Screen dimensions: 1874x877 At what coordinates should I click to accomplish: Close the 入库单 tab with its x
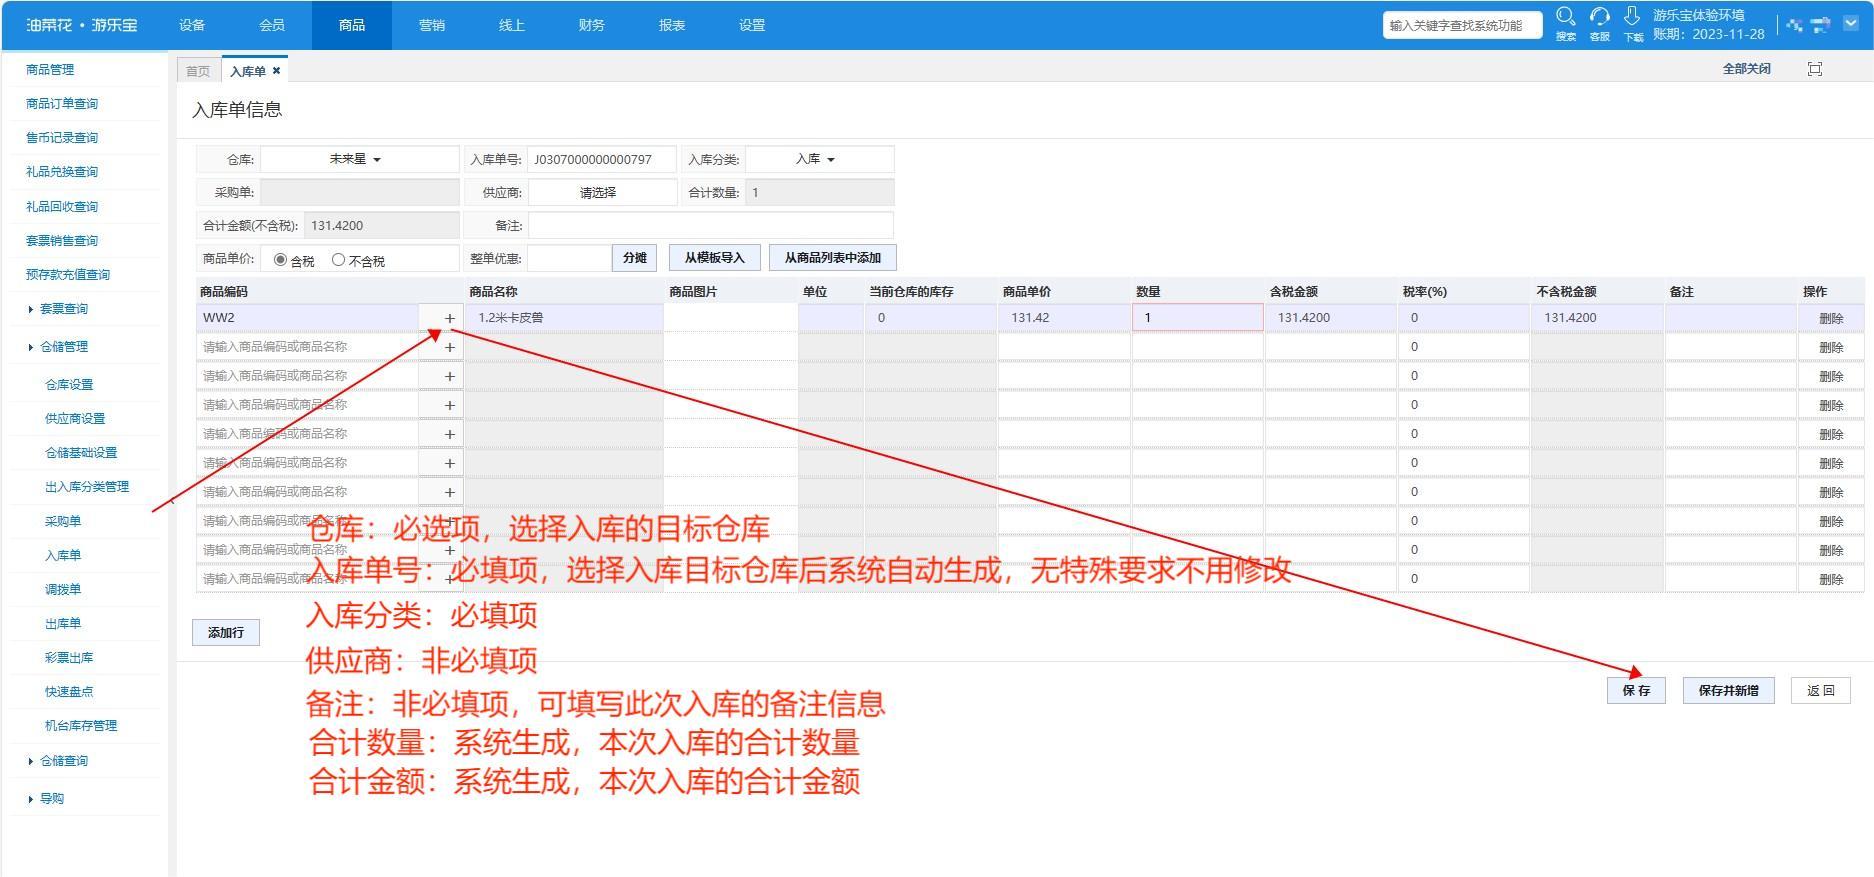276,71
